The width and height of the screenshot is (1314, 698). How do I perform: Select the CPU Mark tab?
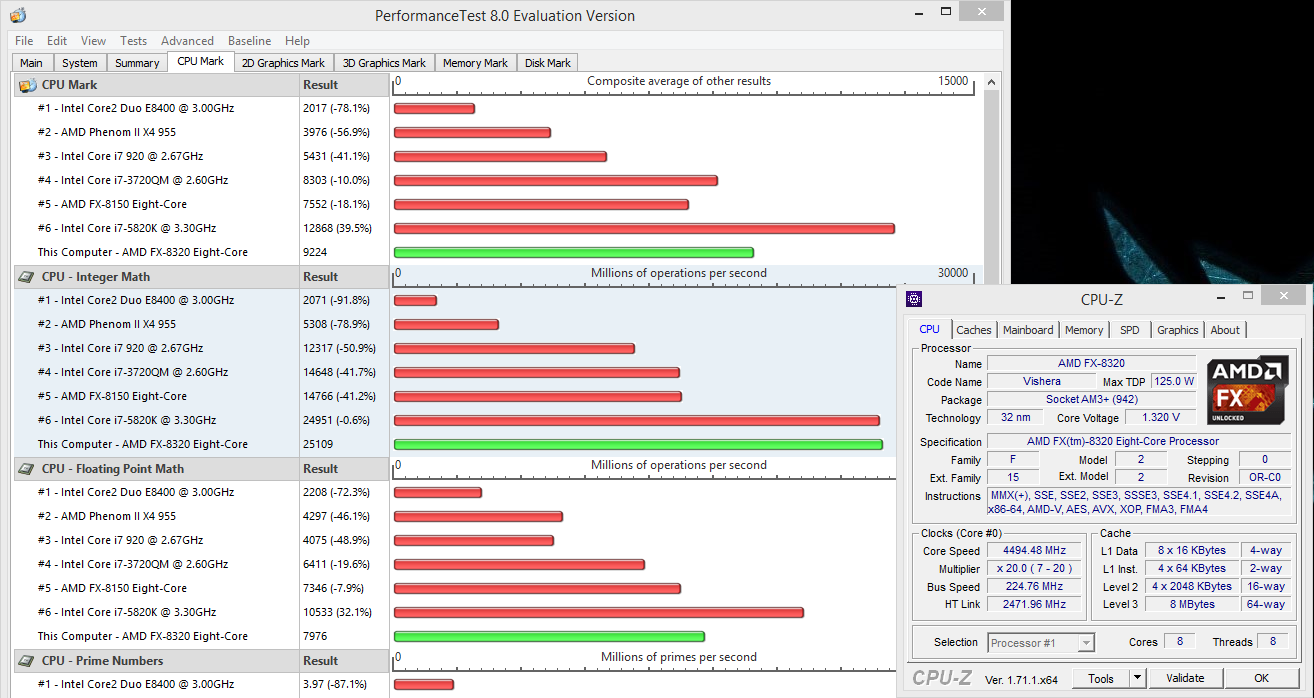tap(201, 61)
